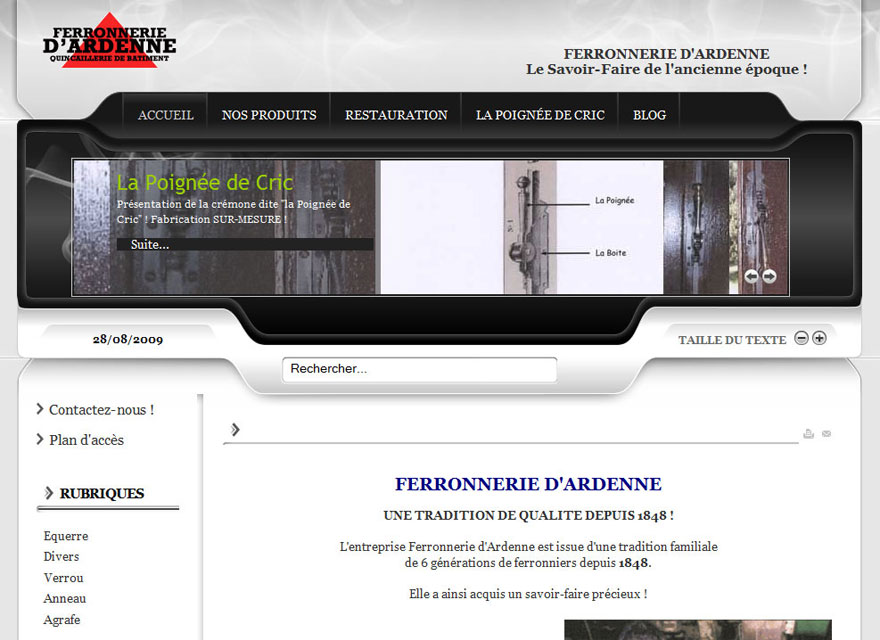Screen dimensions: 880x640
Task: Open the Blog menu item
Action: click(649, 115)
